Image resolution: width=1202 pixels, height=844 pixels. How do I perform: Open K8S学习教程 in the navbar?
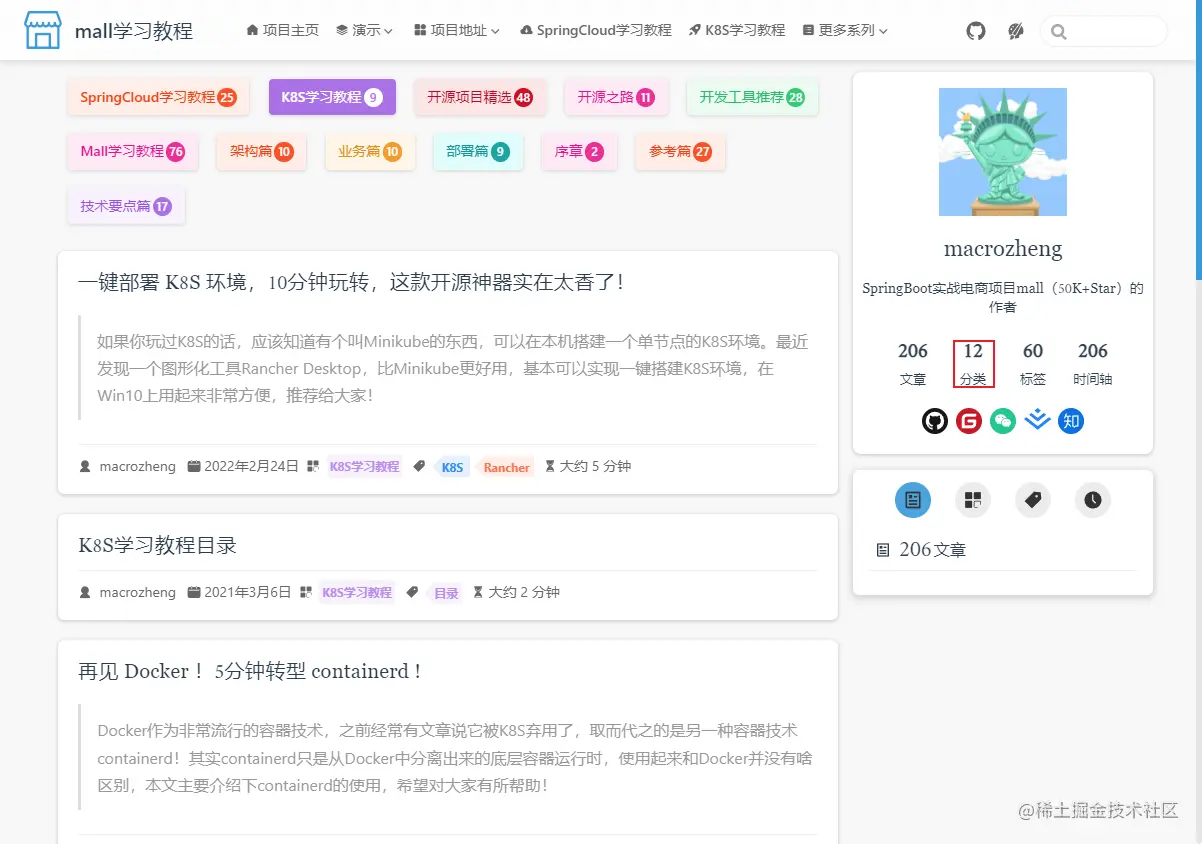coord(737,31)
